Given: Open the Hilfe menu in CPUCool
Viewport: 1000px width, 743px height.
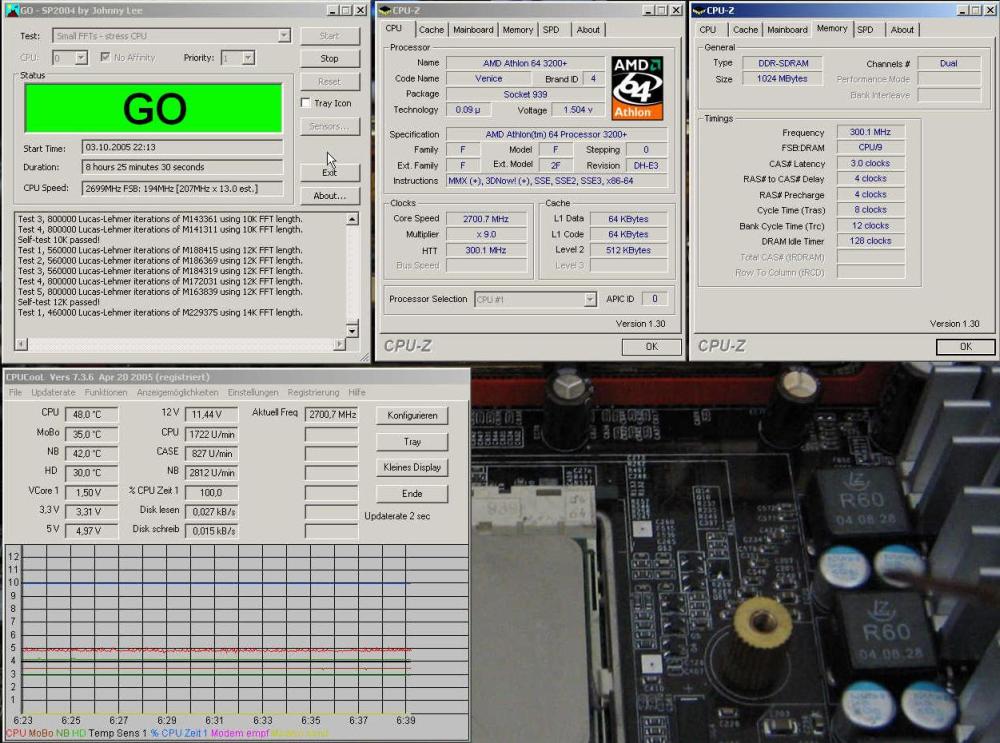Looking at the screenshot, I should tap(357, 392).
